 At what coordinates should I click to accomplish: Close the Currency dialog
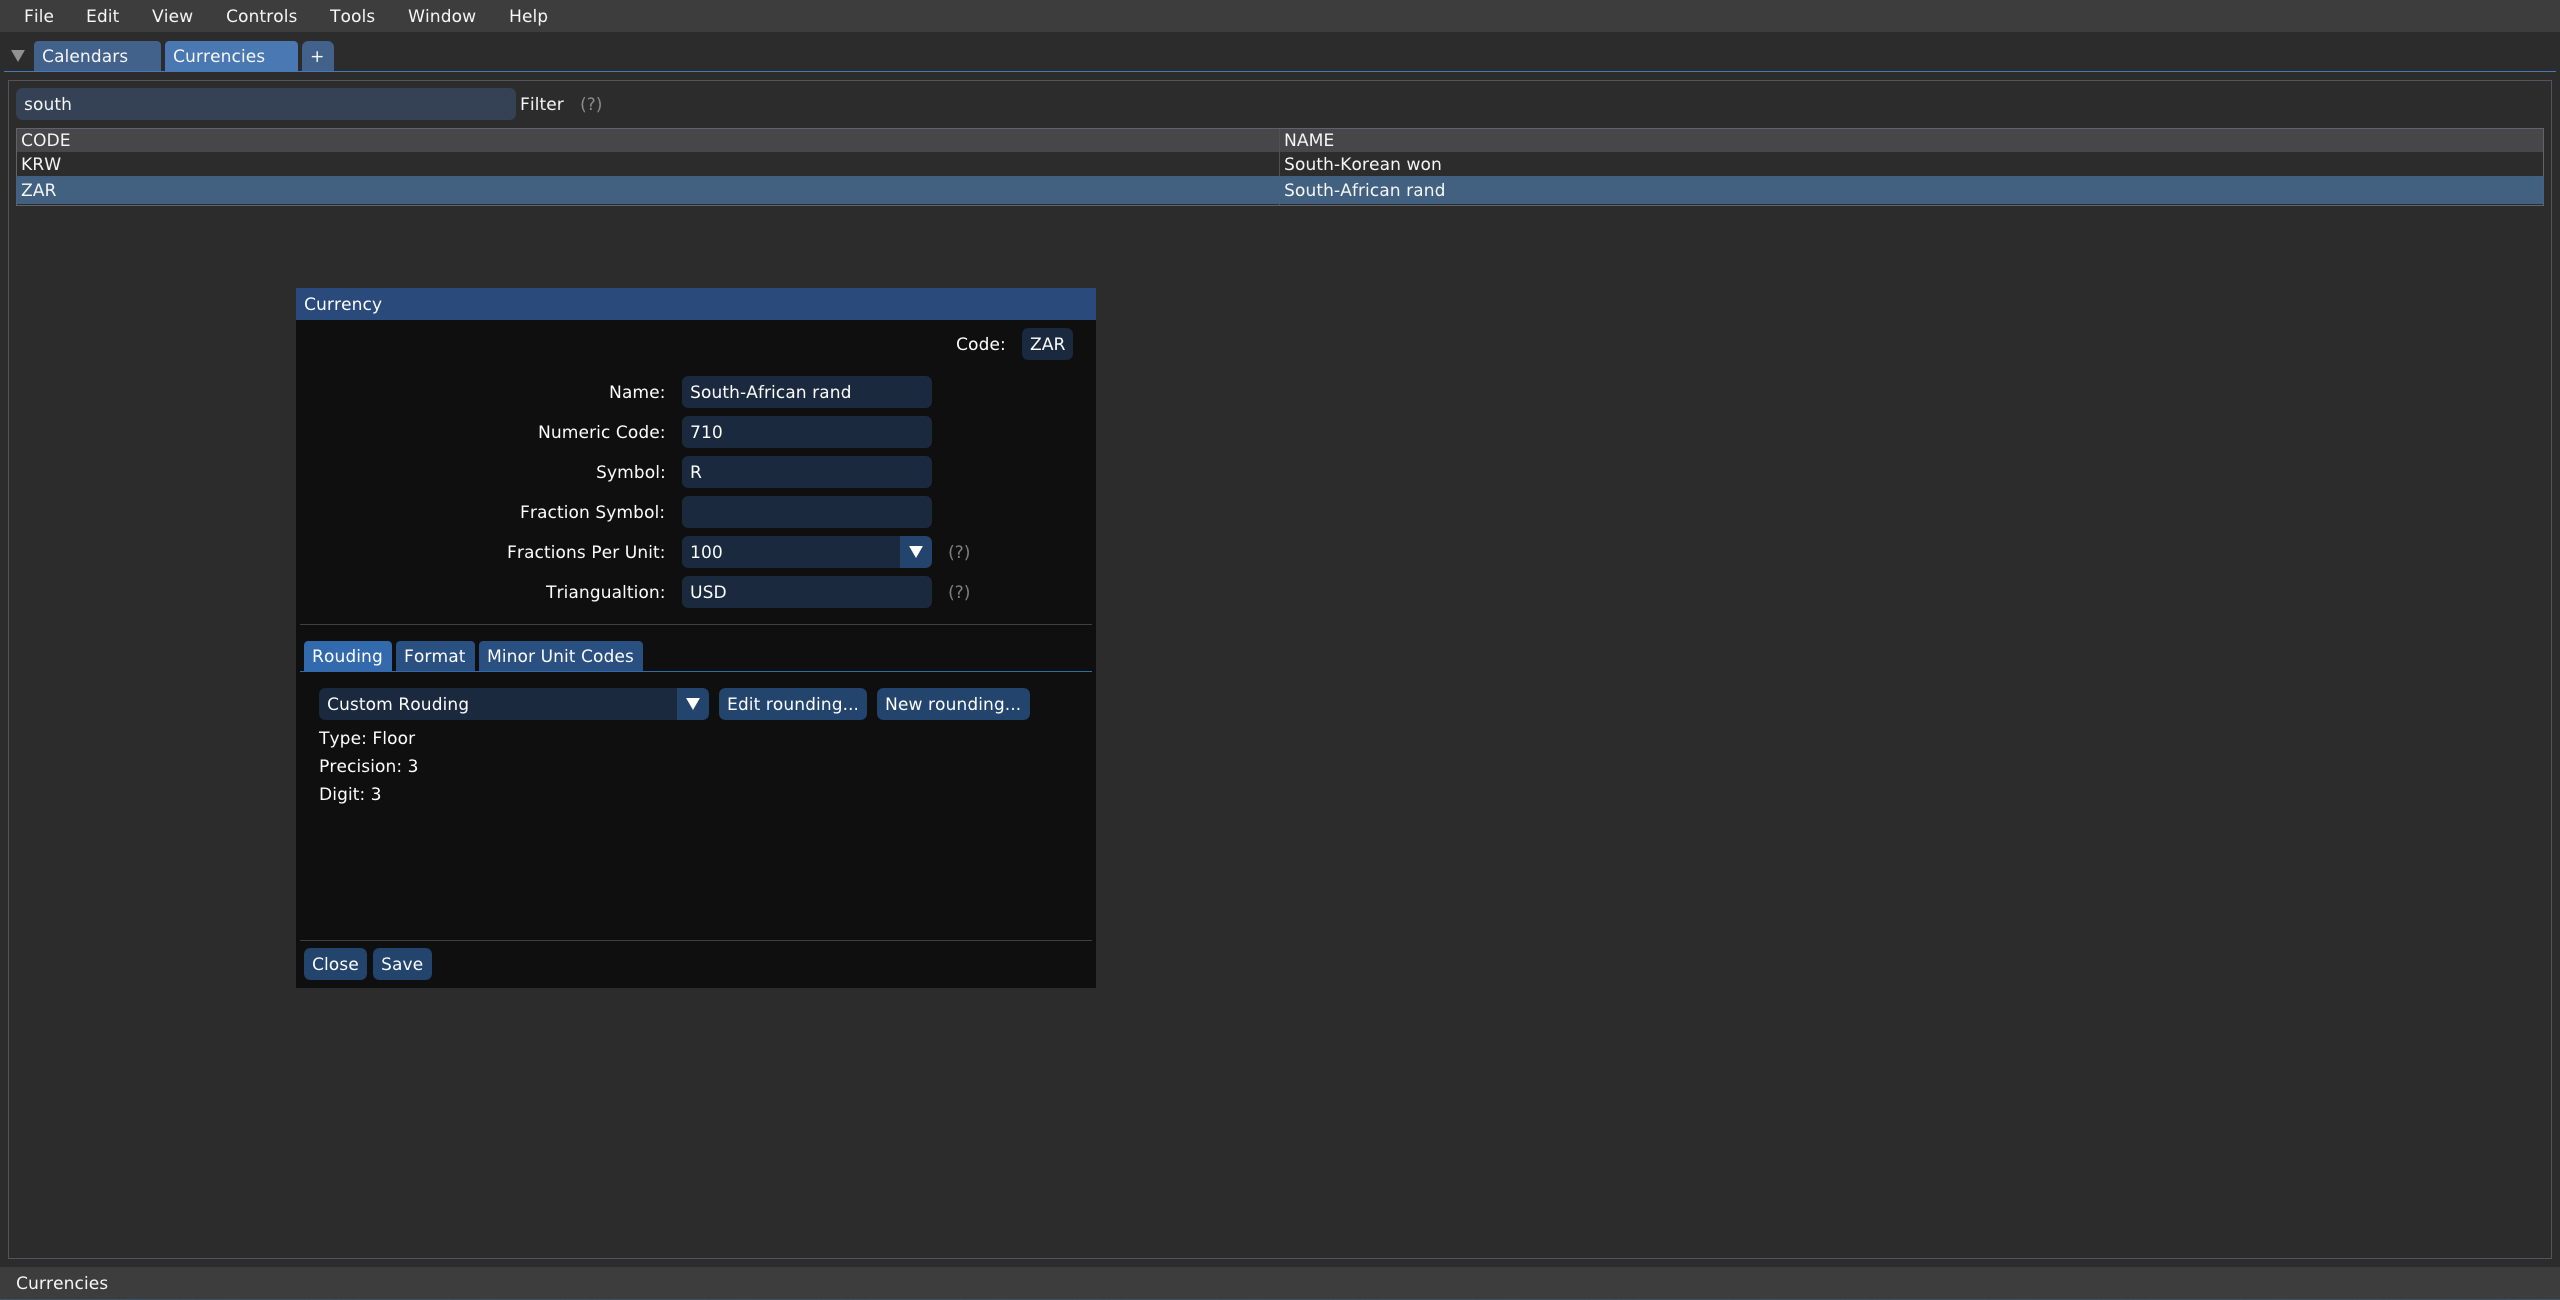(335, 964)
